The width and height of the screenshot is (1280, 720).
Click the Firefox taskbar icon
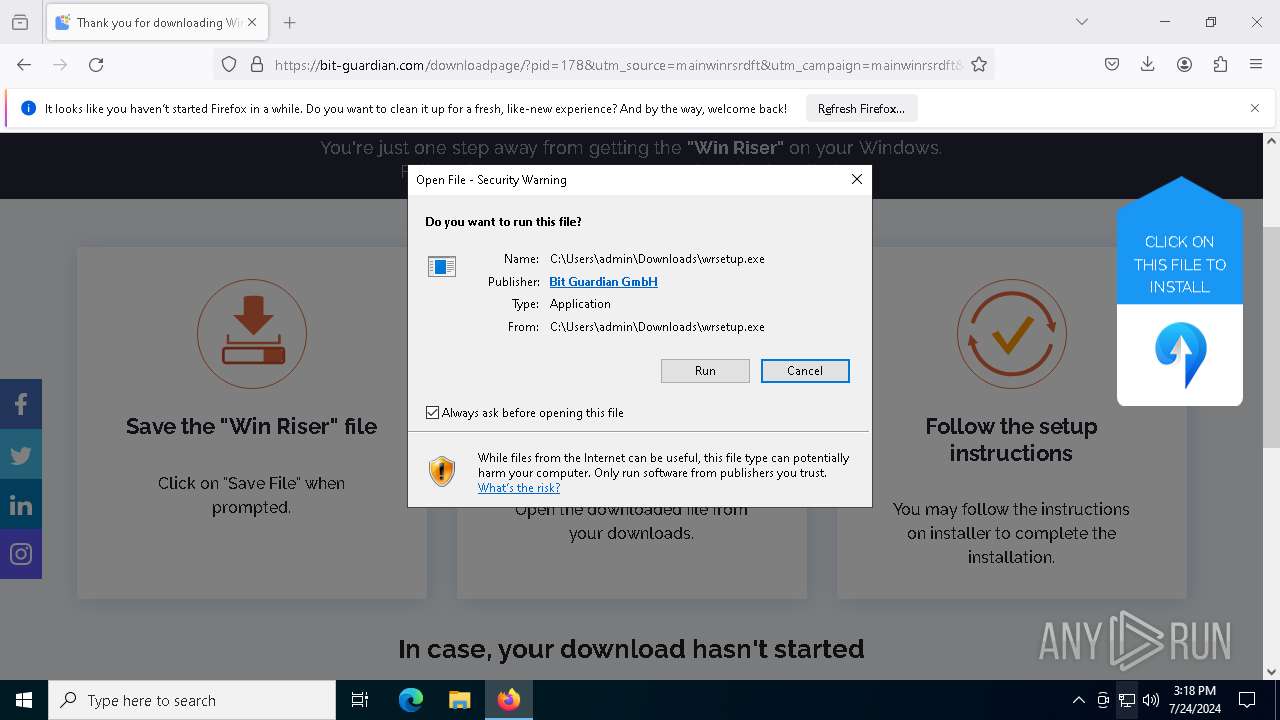[x=509, y=700]
